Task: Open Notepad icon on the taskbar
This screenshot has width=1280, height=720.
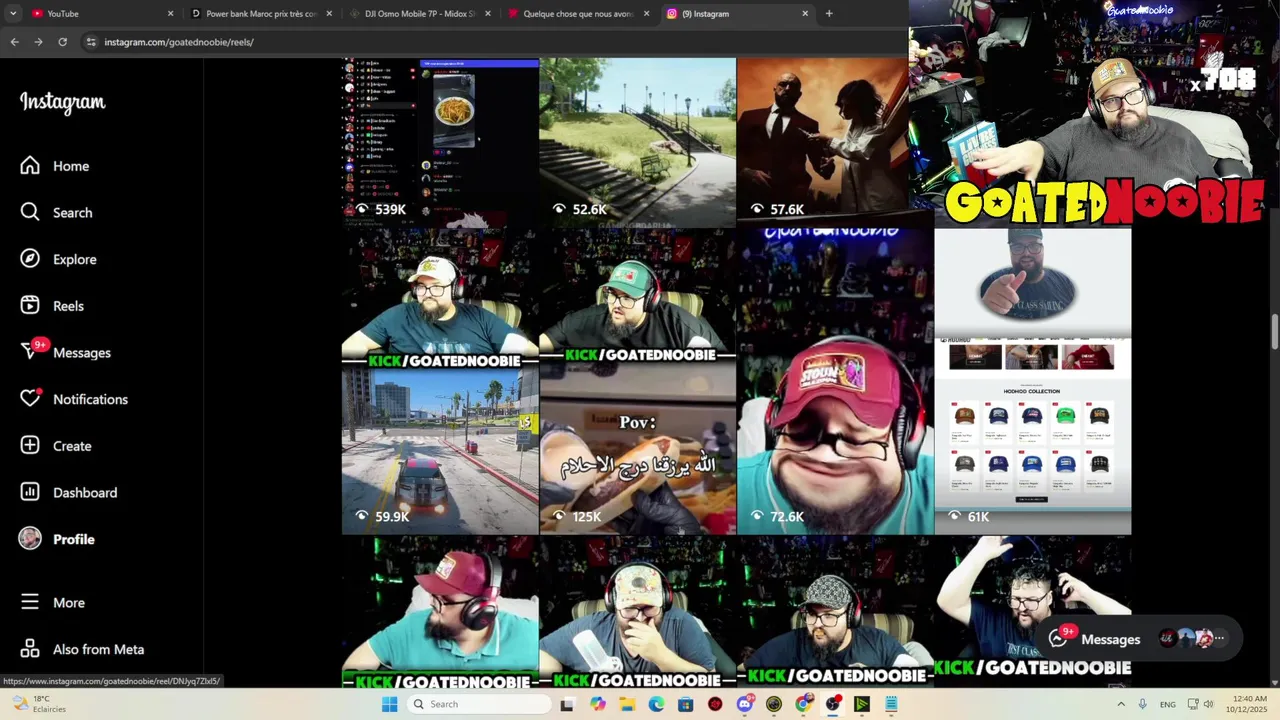Action: [x=891, y=704]
